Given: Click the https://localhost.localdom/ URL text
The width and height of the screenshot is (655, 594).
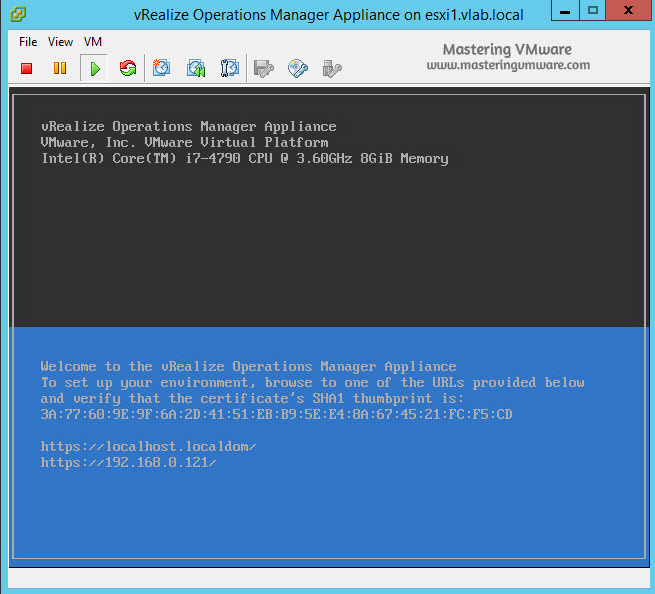Looking at the screenshot, I should point(148,447).
